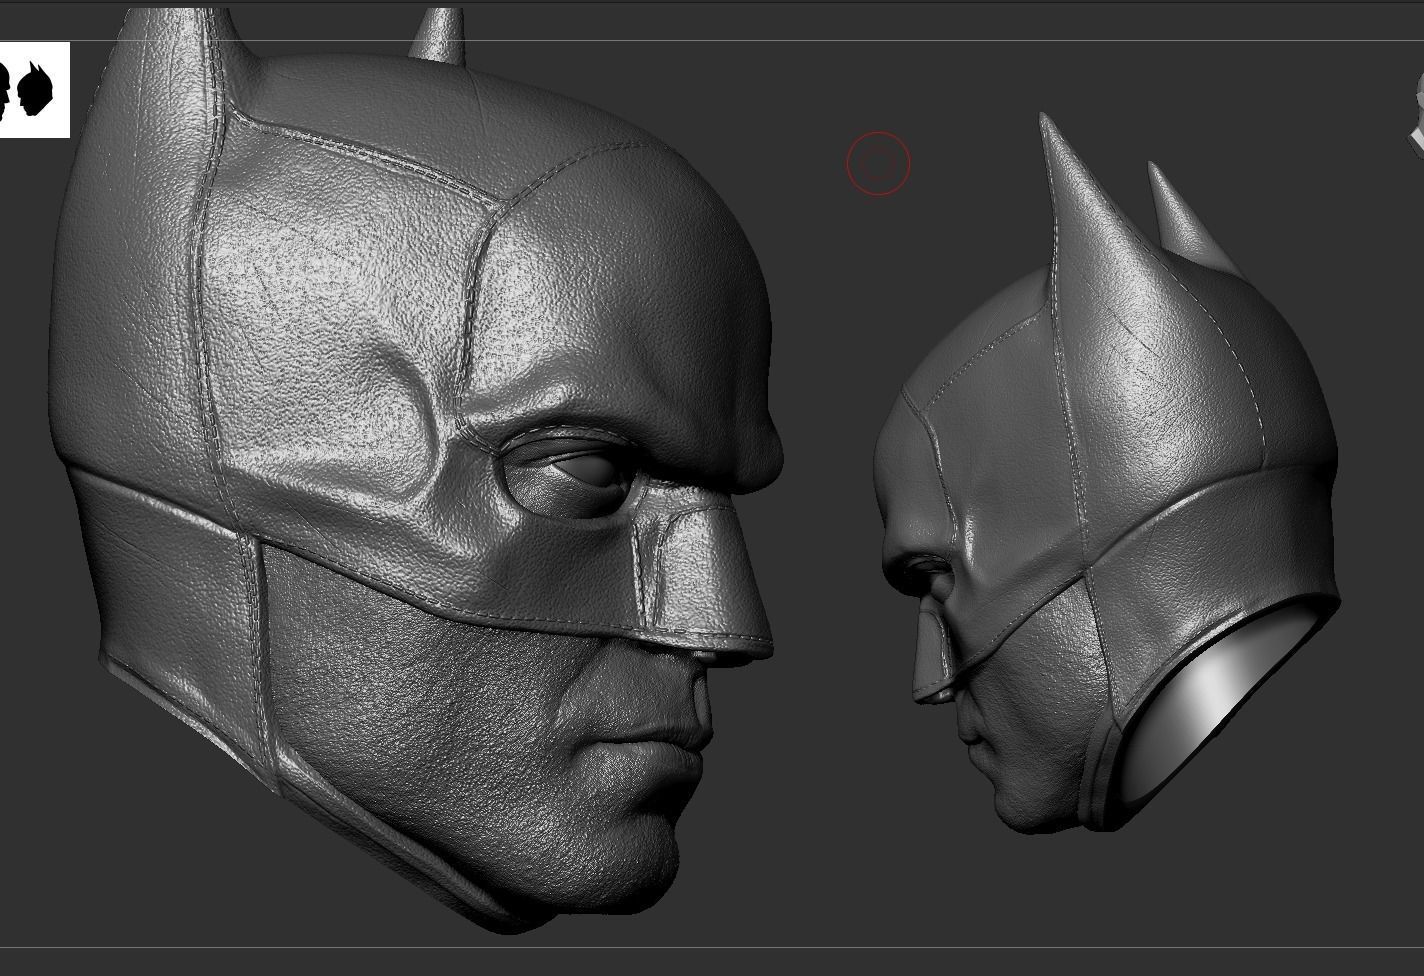The height and width of the screenshot is (976, 1424).
Task: Select the large cowl model facing right
Action: [415, 470]
